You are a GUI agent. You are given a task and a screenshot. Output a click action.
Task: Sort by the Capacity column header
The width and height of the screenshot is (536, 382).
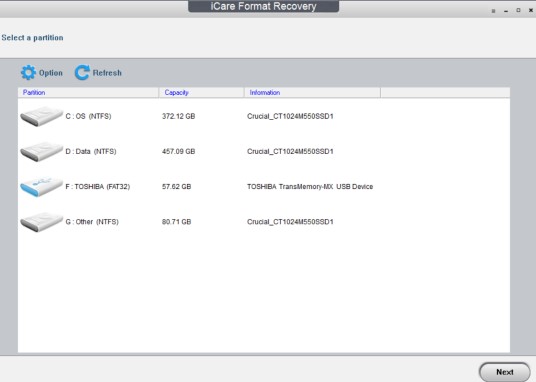pos(201,92)
